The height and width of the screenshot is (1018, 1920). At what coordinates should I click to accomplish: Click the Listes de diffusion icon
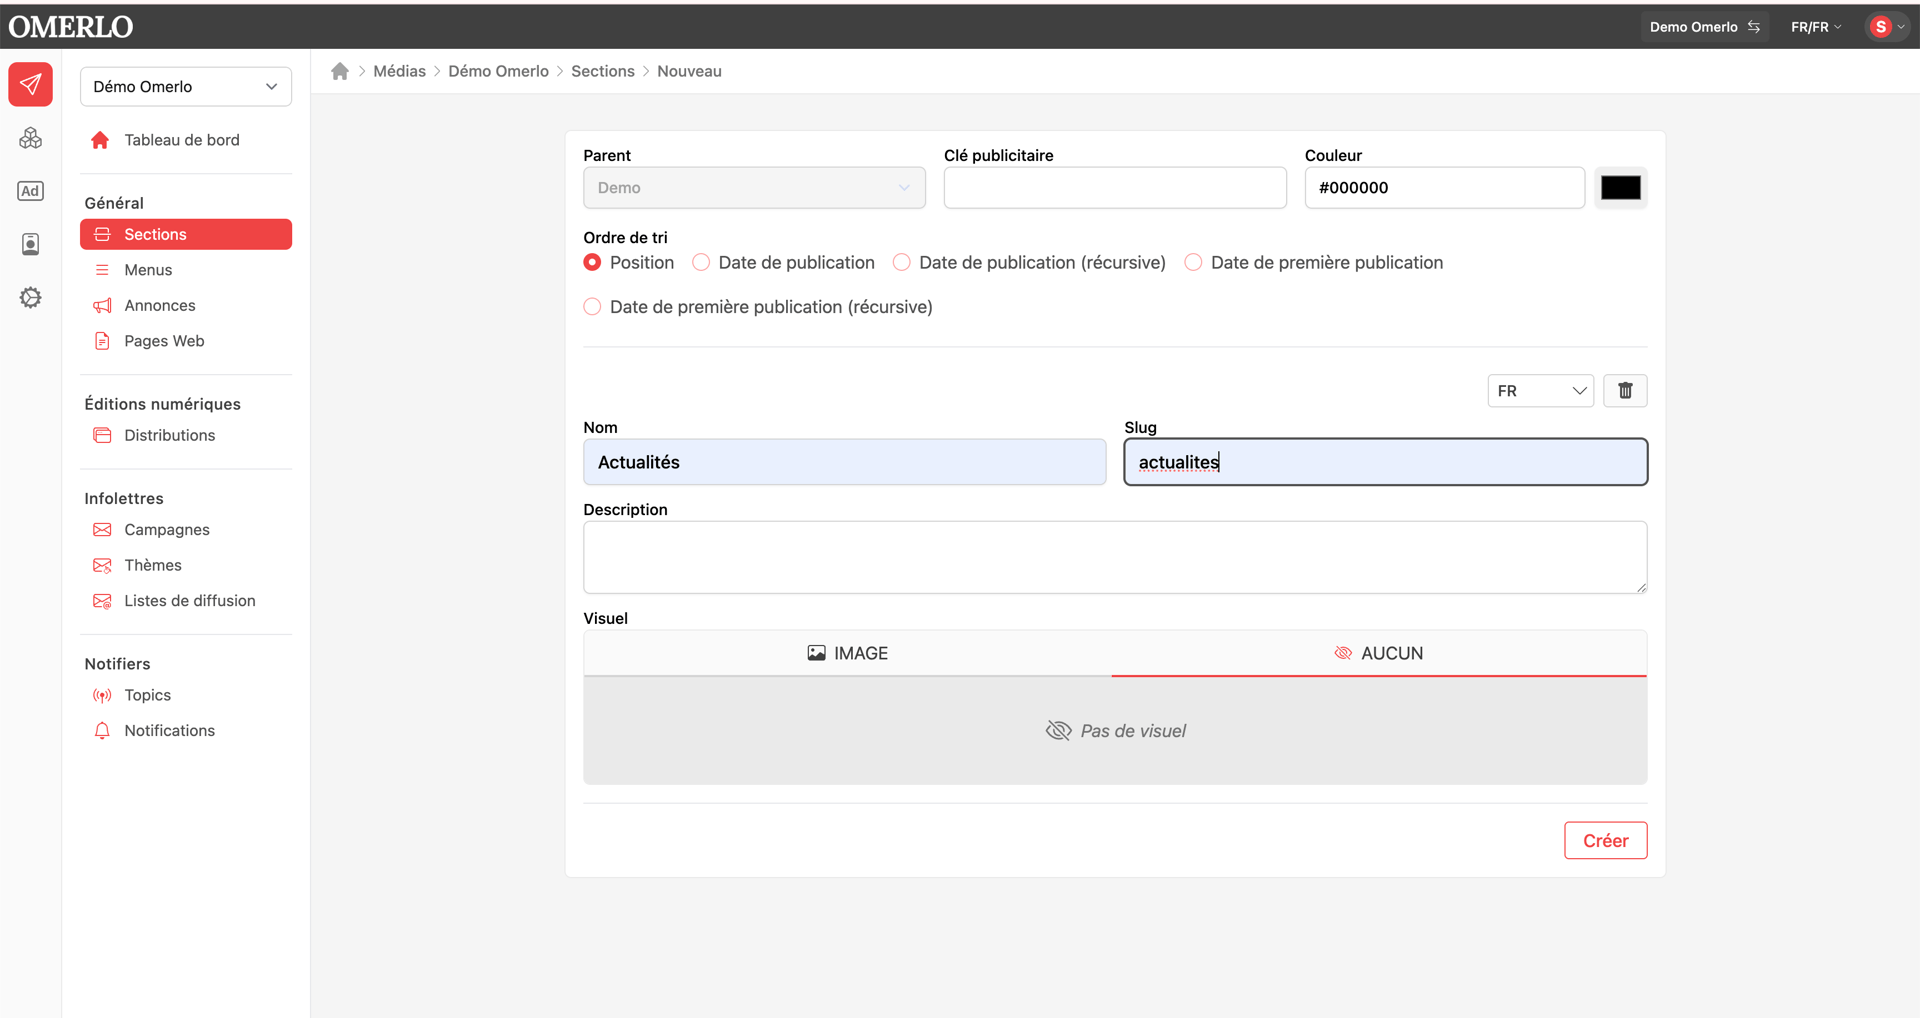click(102, 600)
